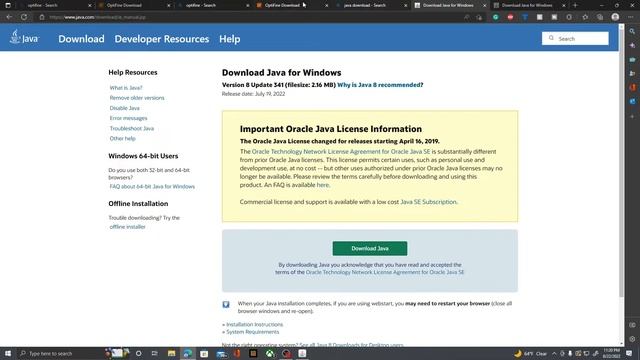The height and width of the screenshot is (360, 640).
Task: Open license agreement link in yellow box
Action: click(341, 151)
